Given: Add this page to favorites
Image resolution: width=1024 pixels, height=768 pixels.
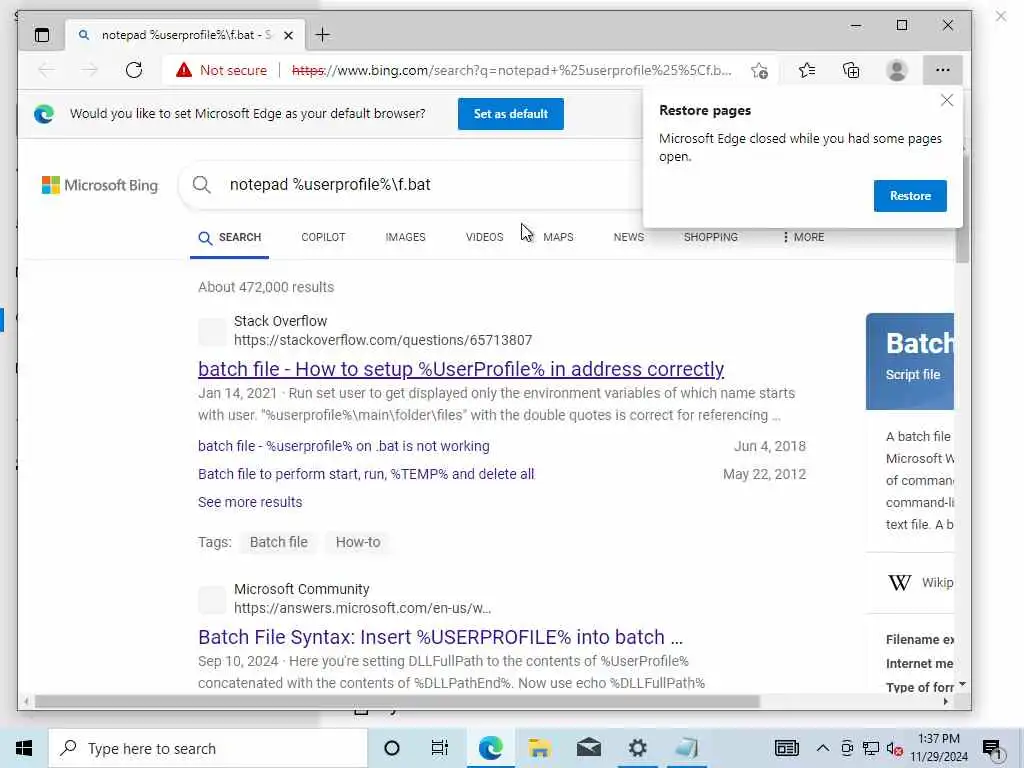Looking at the screenshot, I should coord(759,71).
